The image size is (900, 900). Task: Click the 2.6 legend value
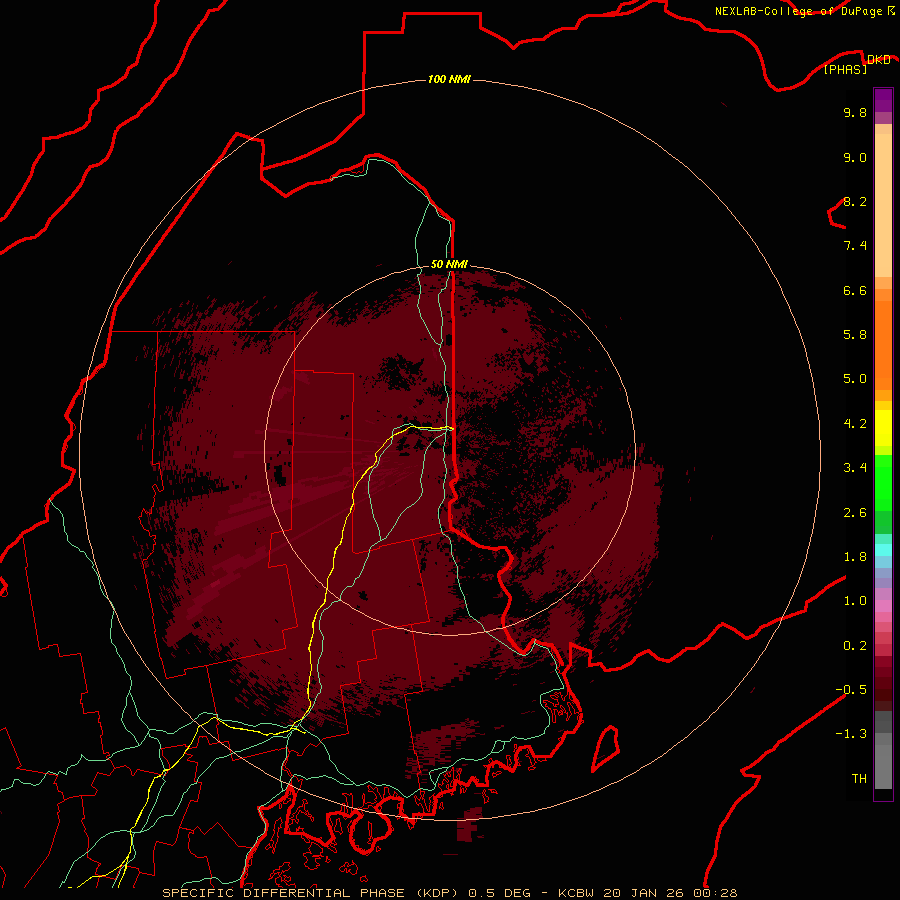point(855,513)
